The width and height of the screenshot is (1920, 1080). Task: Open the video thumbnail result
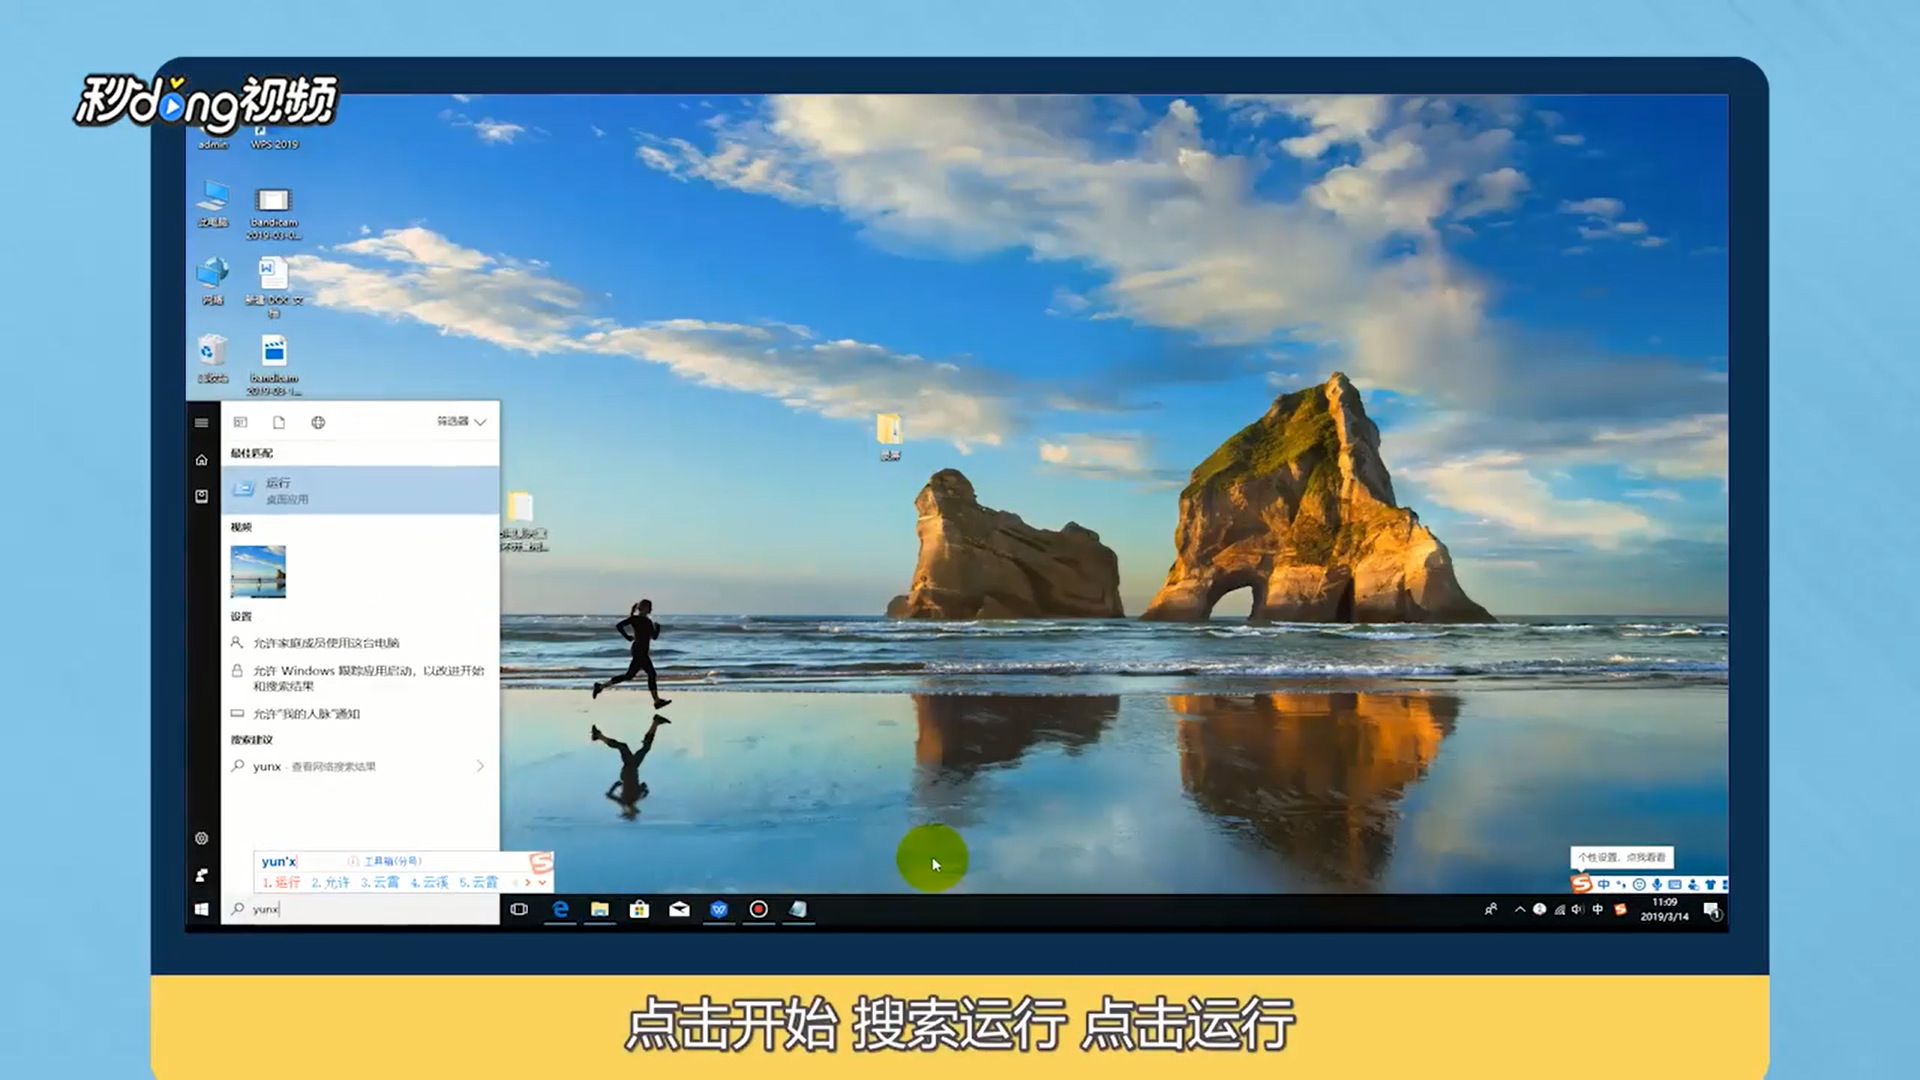tap(258, 571)
